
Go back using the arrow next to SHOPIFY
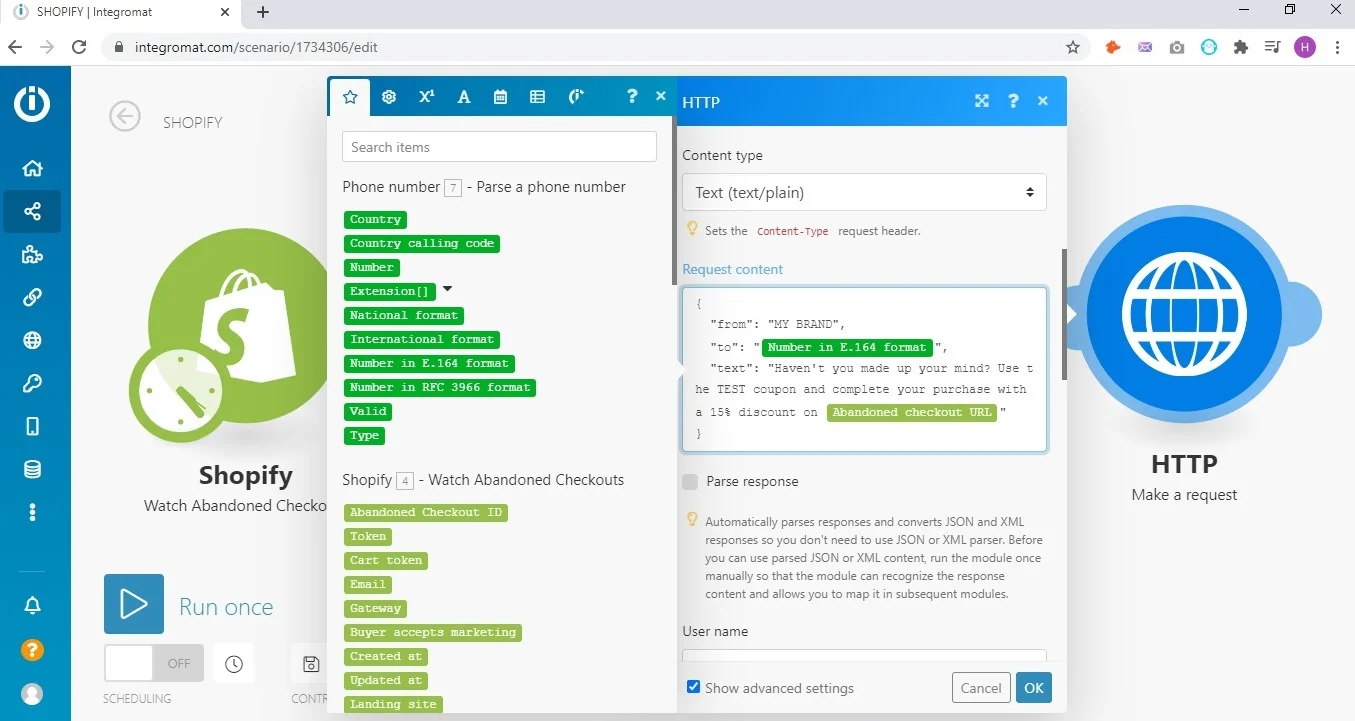click(125, 117)
